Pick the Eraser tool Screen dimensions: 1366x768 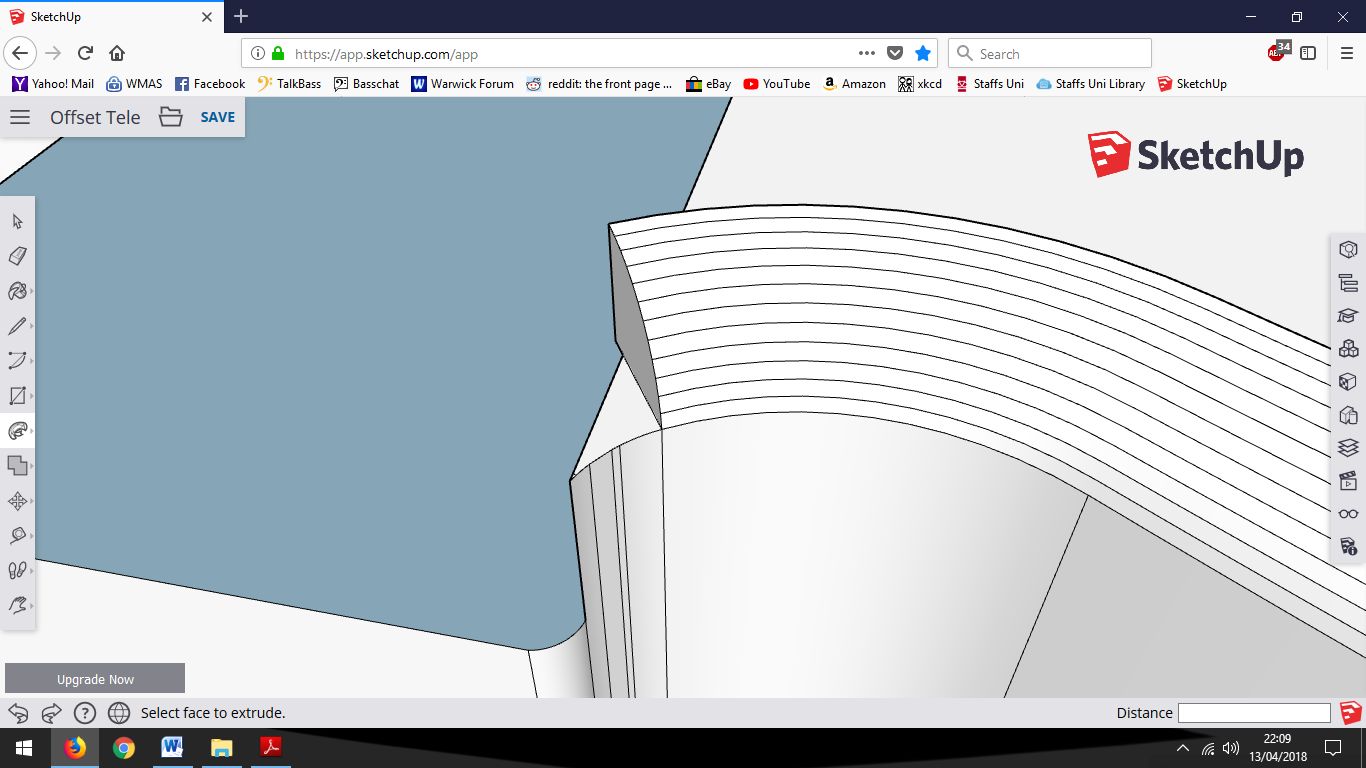pyautogui.click(x=17, y=256)
